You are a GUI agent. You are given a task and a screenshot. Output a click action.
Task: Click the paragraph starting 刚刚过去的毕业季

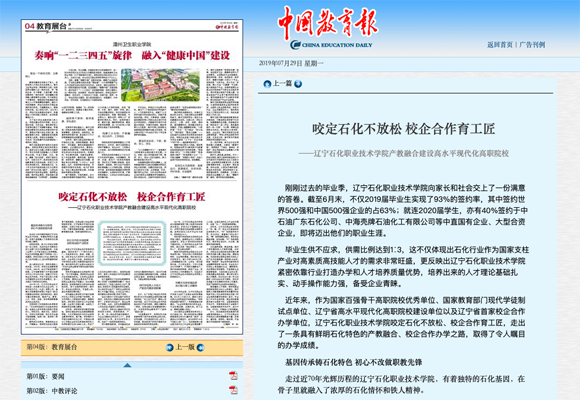coord(403,211)
